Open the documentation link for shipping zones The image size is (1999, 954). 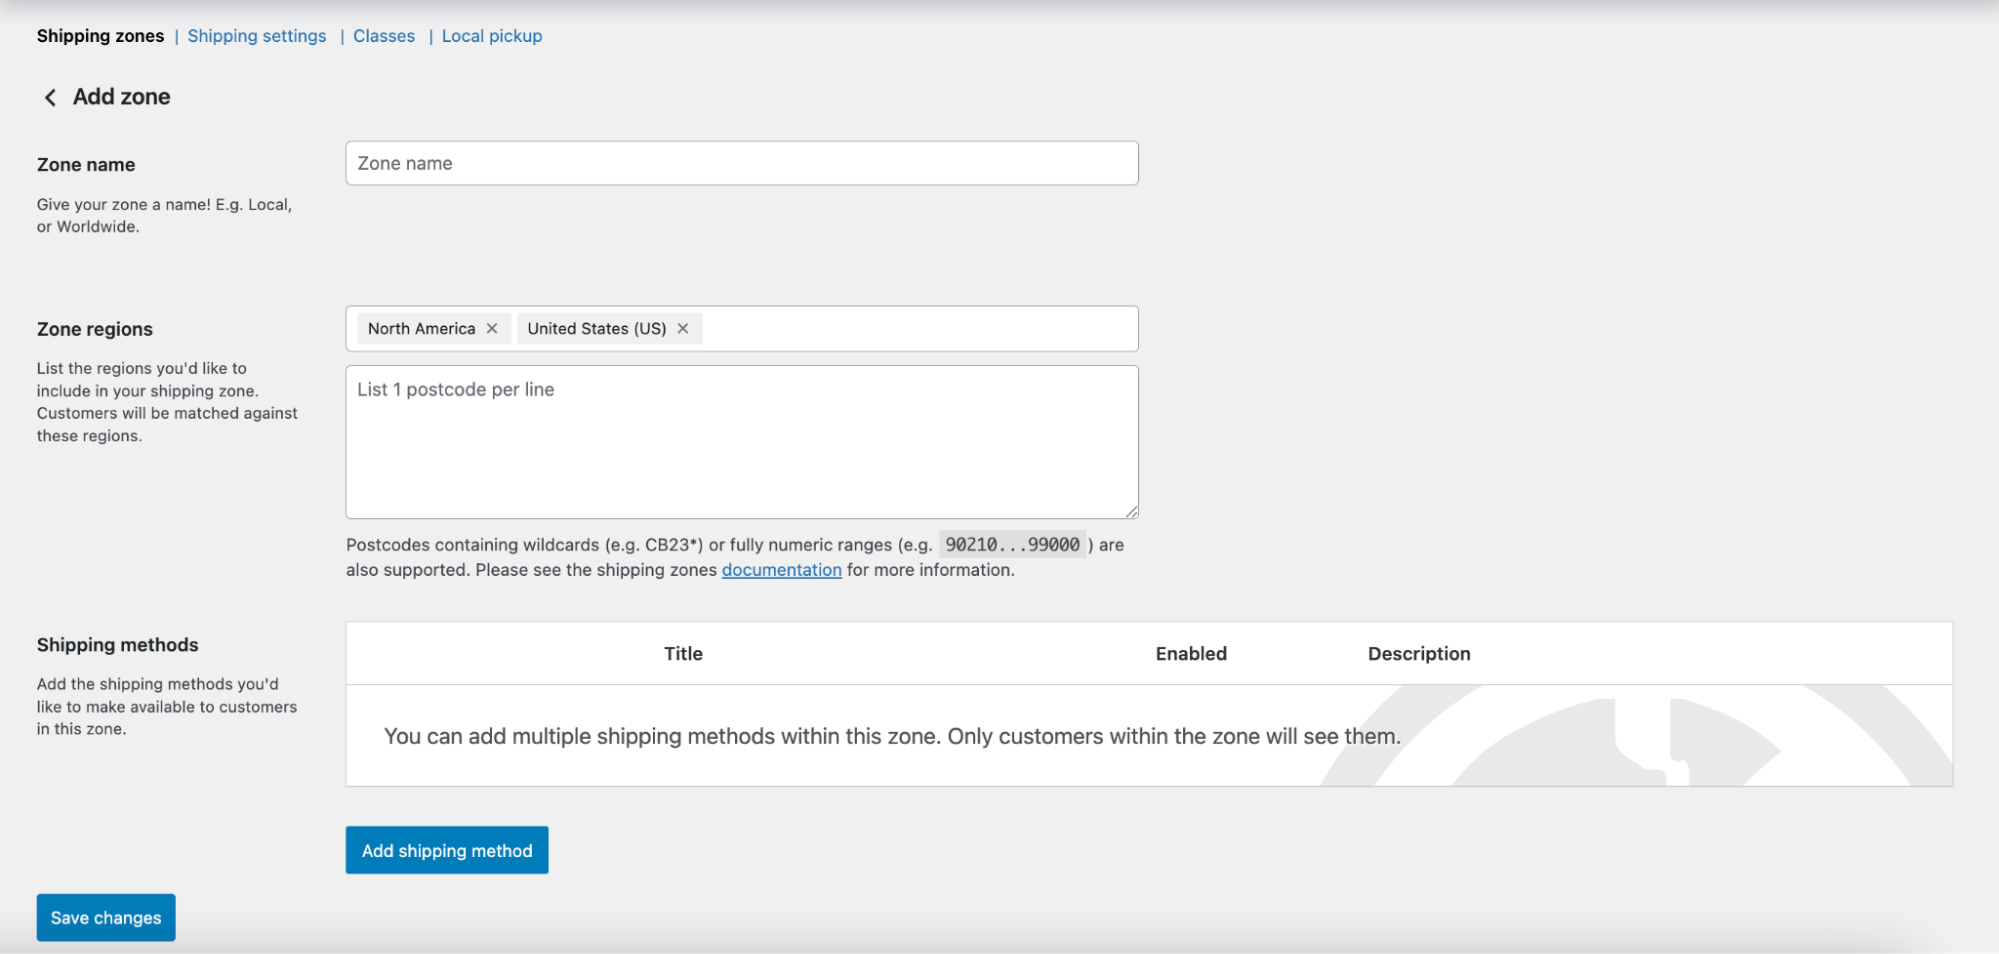click(781, 569)
